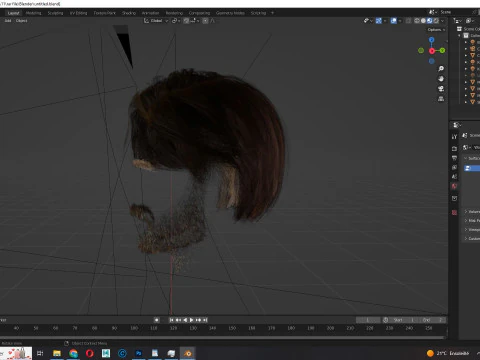Click the blue Z axis on navigation gizmo

tap(432, 40)
